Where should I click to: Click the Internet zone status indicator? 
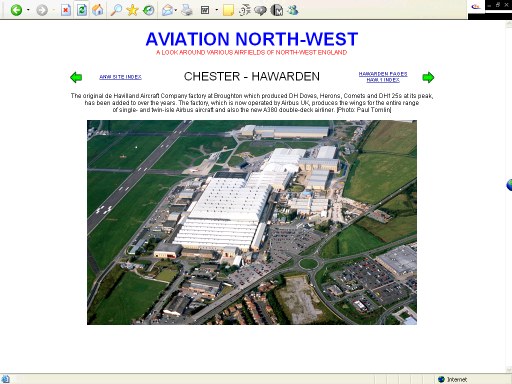point(452,379)
